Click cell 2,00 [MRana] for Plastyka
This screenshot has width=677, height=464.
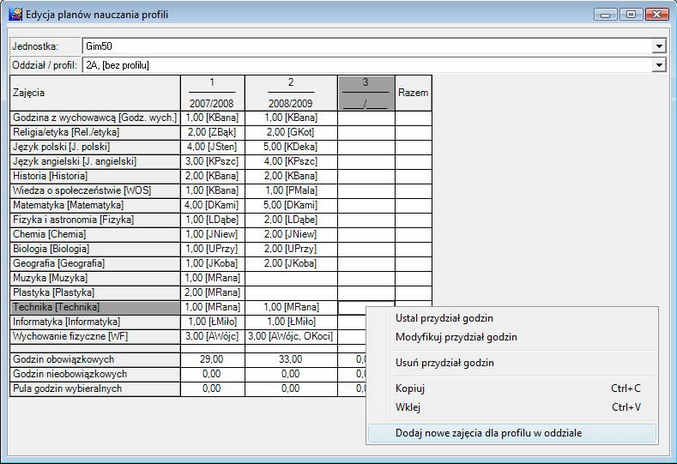point(212,293)
